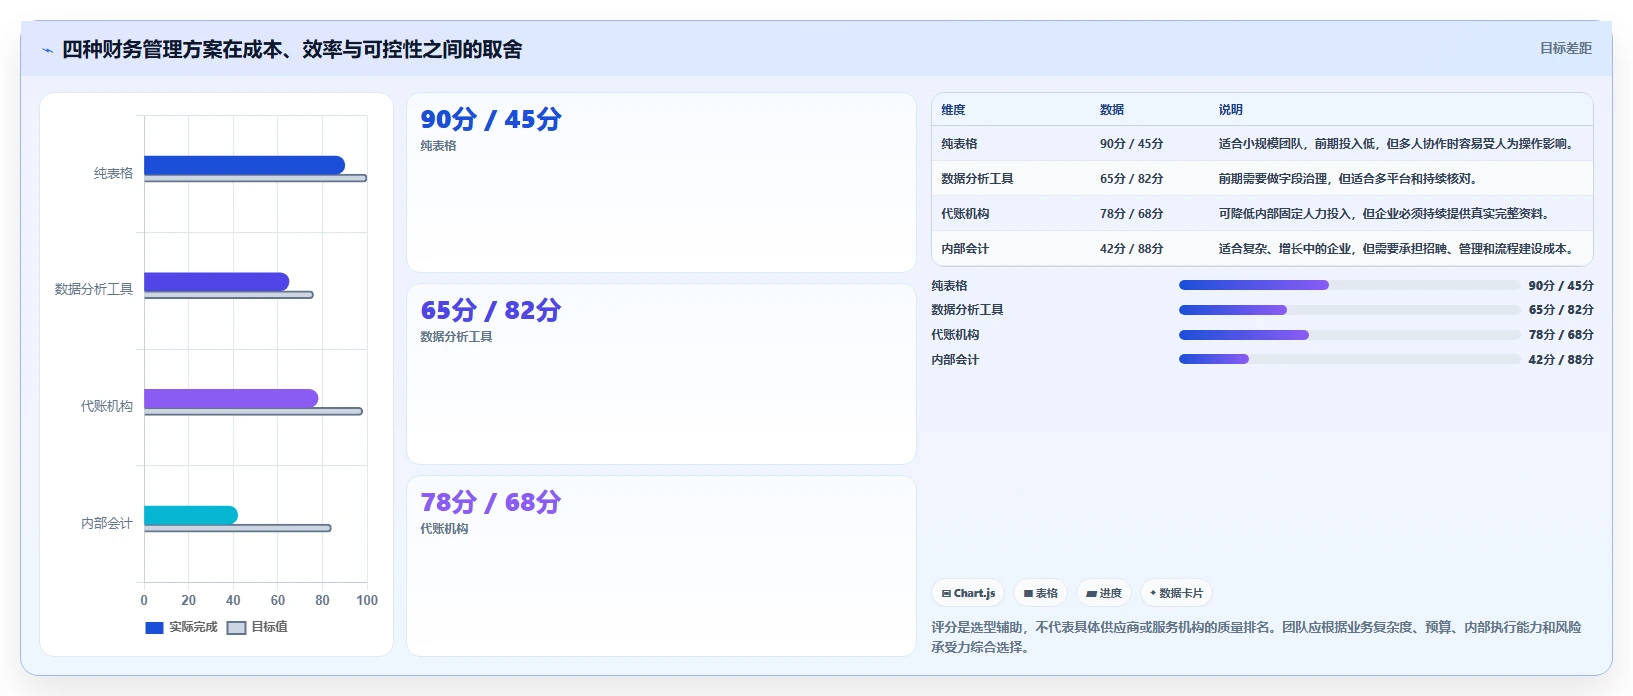This screenshot has height=696, width=1633.
Task: Click the 说明 column header
Action: click(1230, 110)
